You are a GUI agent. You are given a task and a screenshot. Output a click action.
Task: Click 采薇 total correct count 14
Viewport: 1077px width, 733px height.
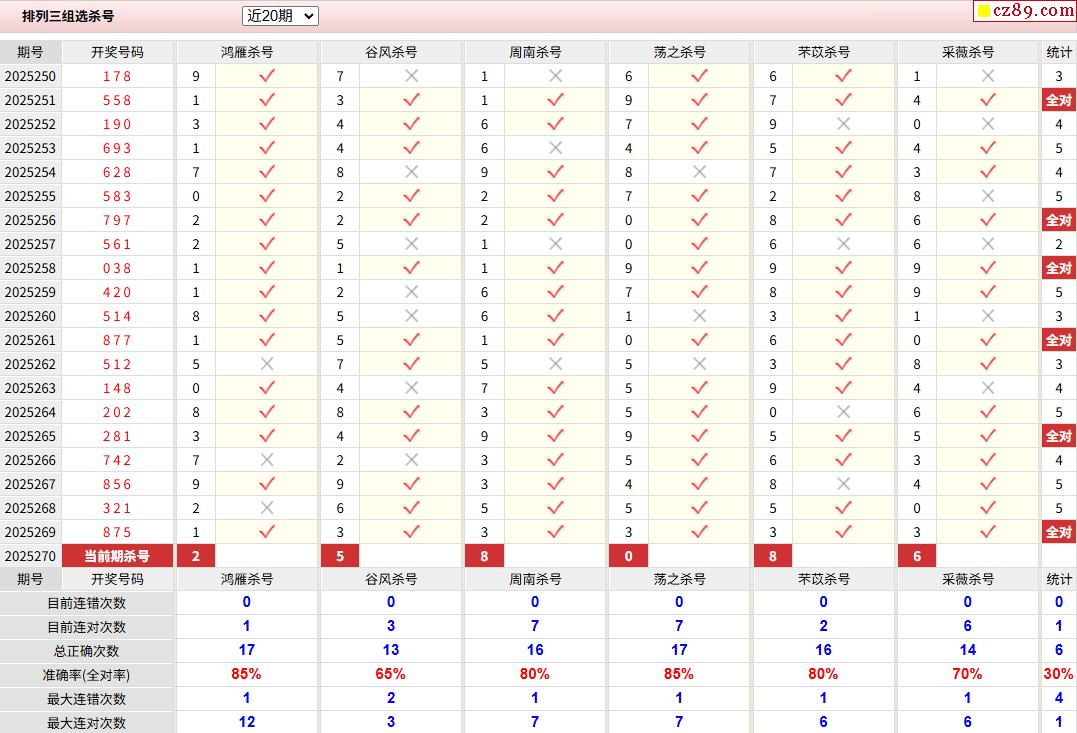coord(967,650)
